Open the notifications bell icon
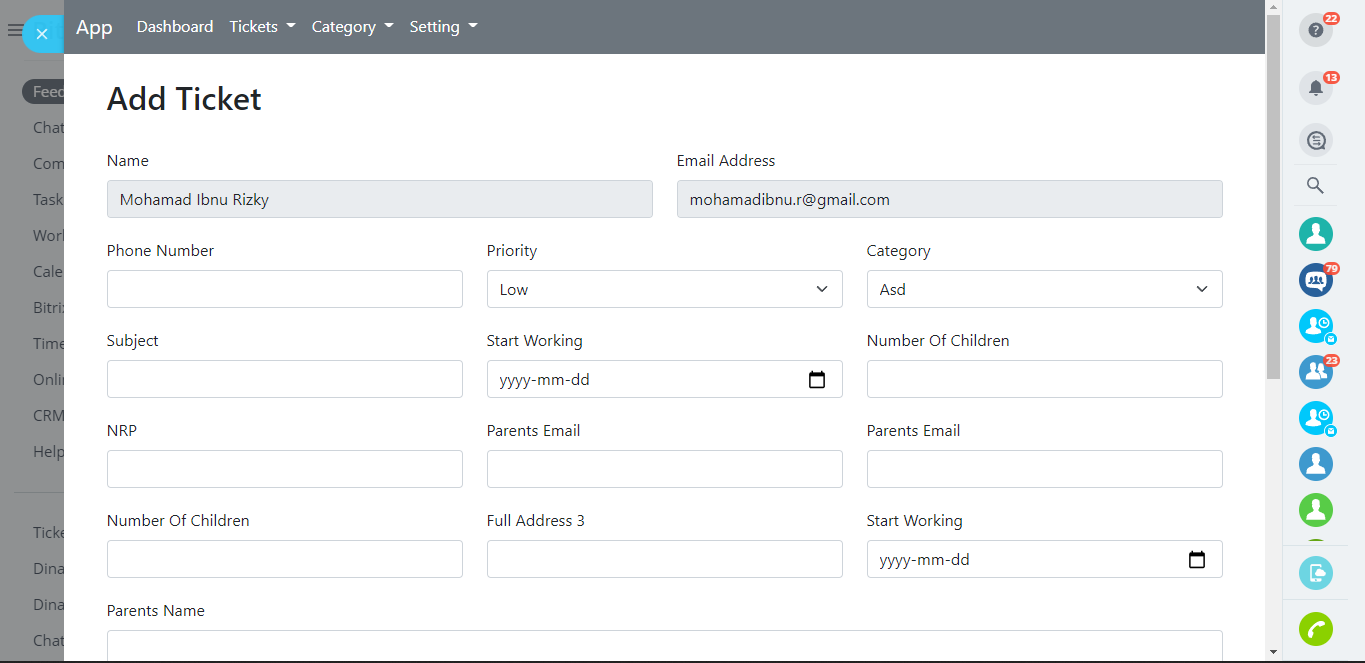The image size is (1365, 663). [x=1315, y=88]
